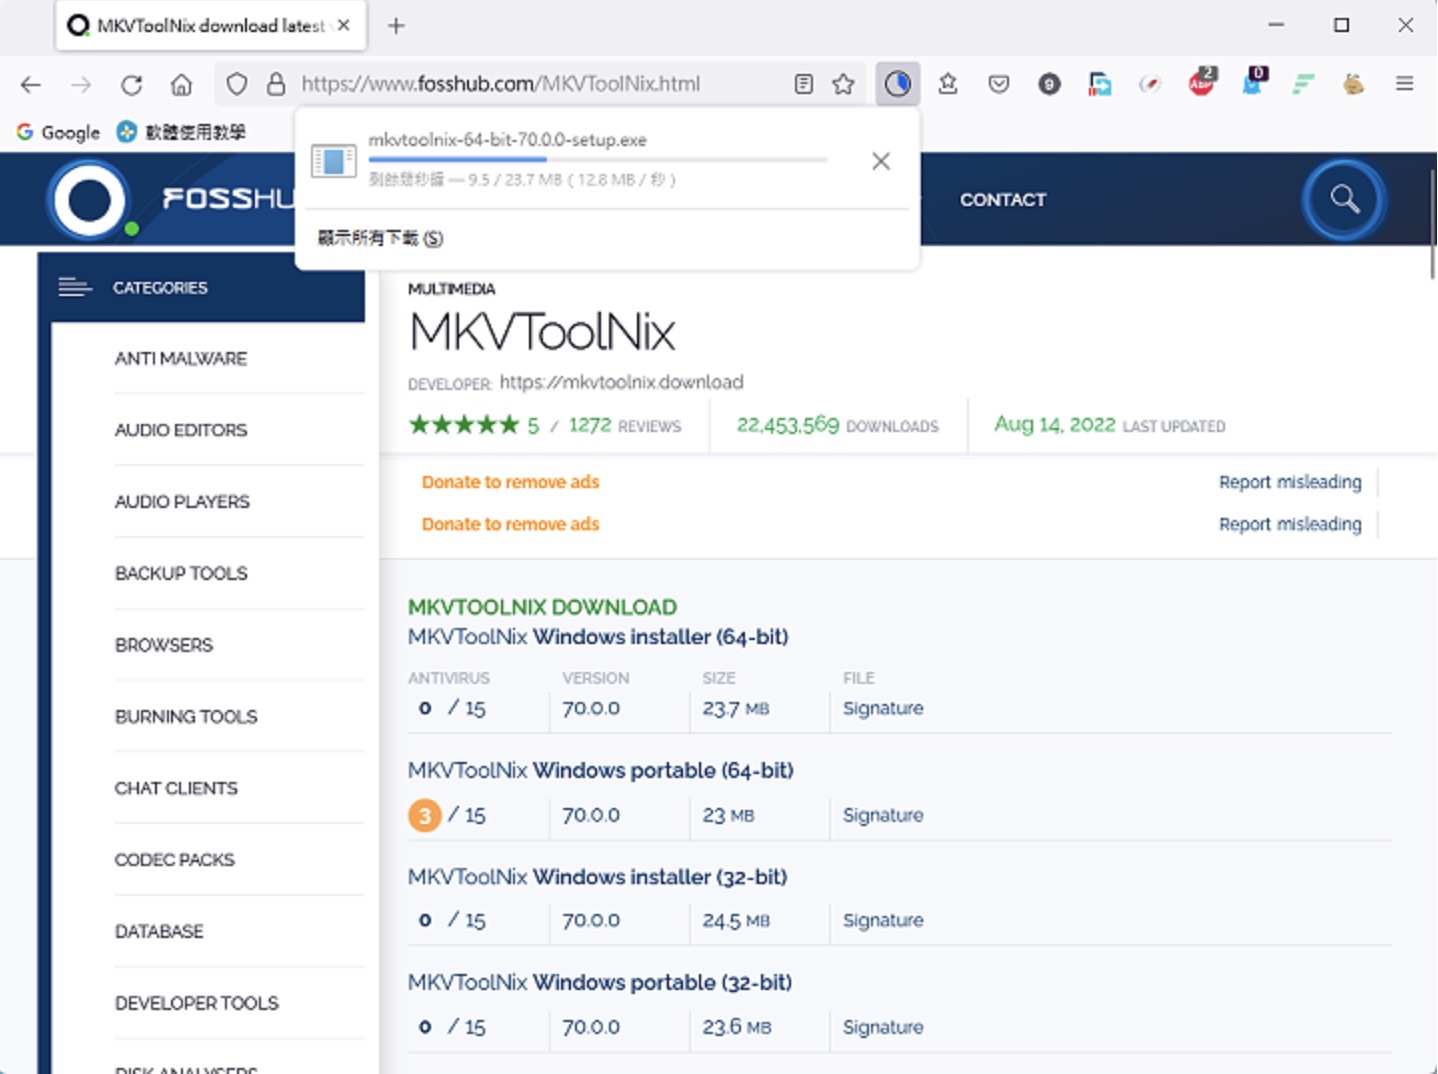Click the address bar URL

coord(501,84)
